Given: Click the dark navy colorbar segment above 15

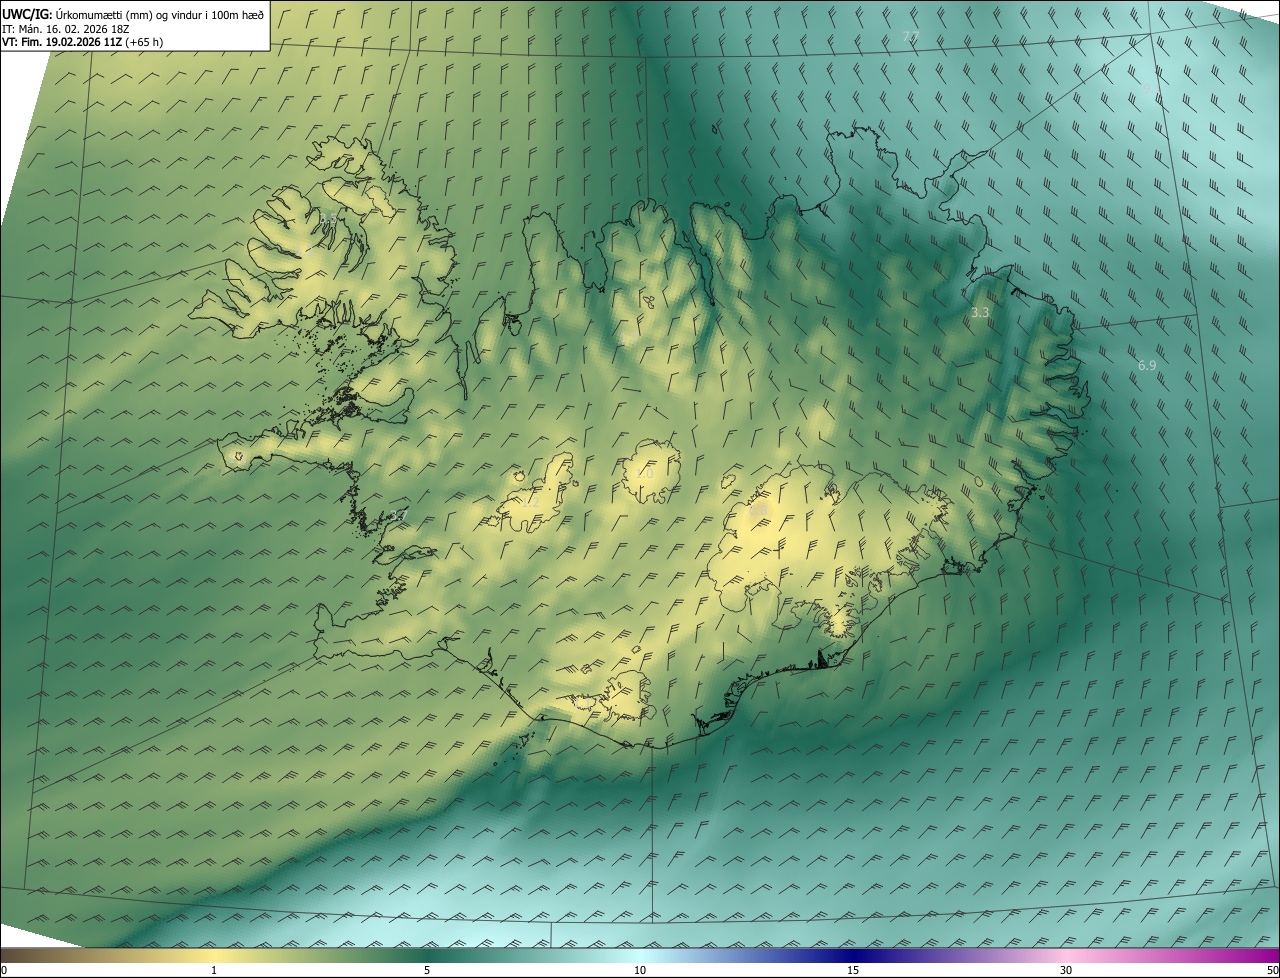Looking at the screenshot, I should coord(853,955).
